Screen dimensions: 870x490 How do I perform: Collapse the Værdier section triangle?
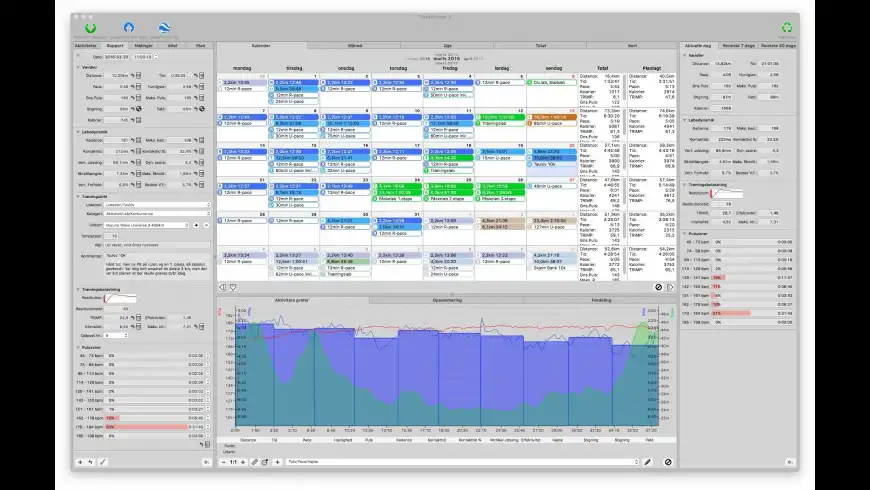coord(78,67)
